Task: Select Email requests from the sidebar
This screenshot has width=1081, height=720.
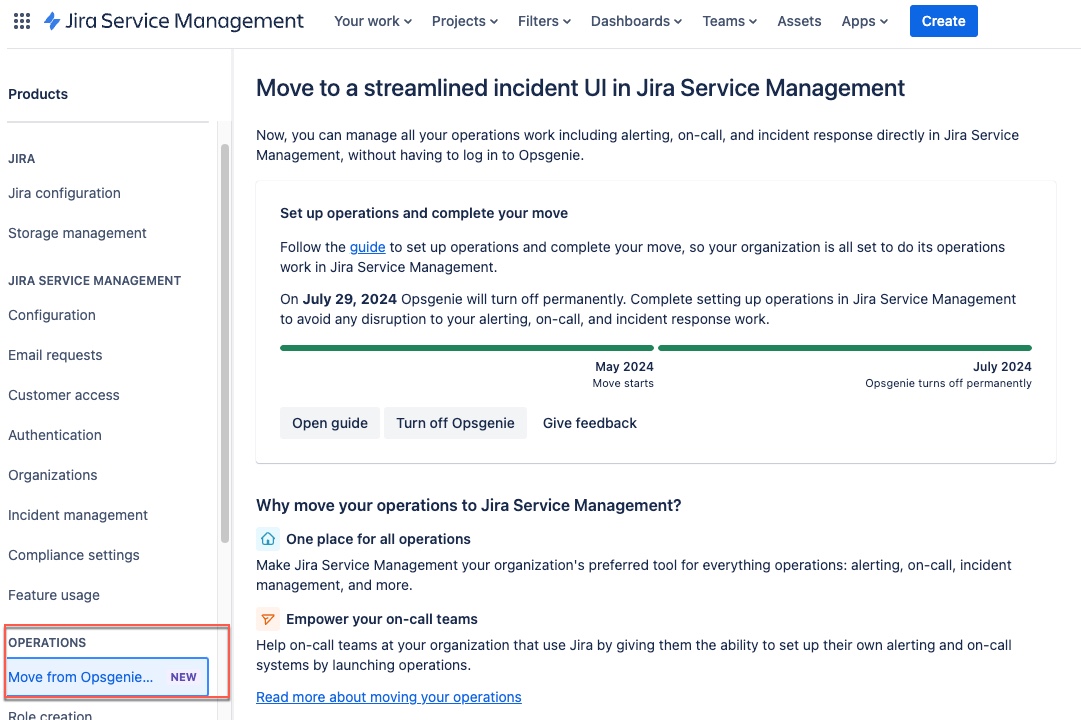Action: tap(55, 355)
